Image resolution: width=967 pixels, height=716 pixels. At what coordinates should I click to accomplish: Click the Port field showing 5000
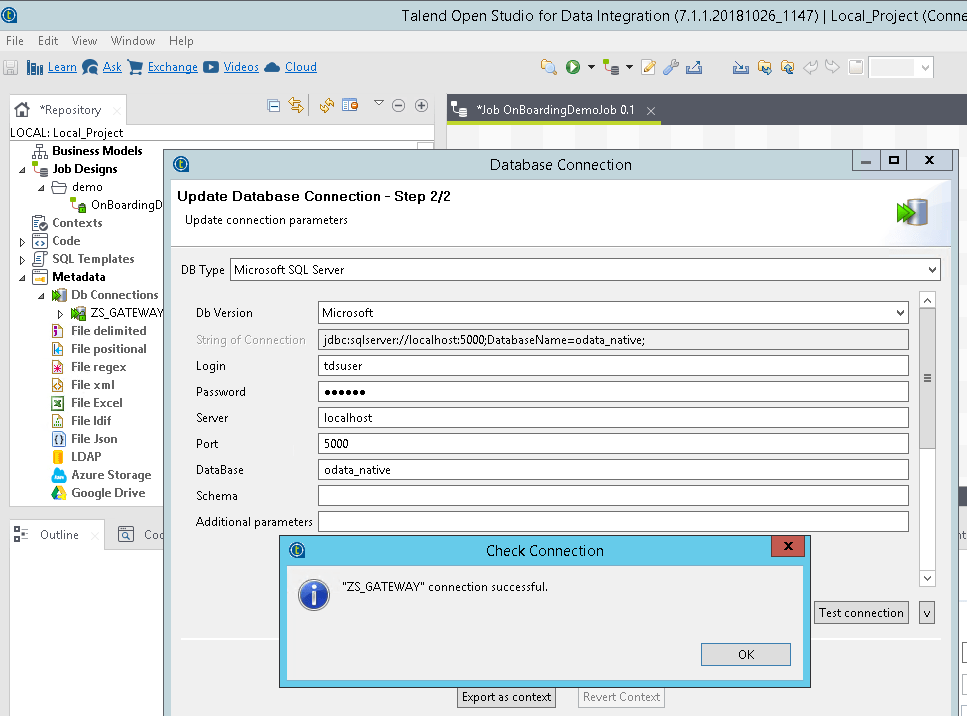[613, 443]
